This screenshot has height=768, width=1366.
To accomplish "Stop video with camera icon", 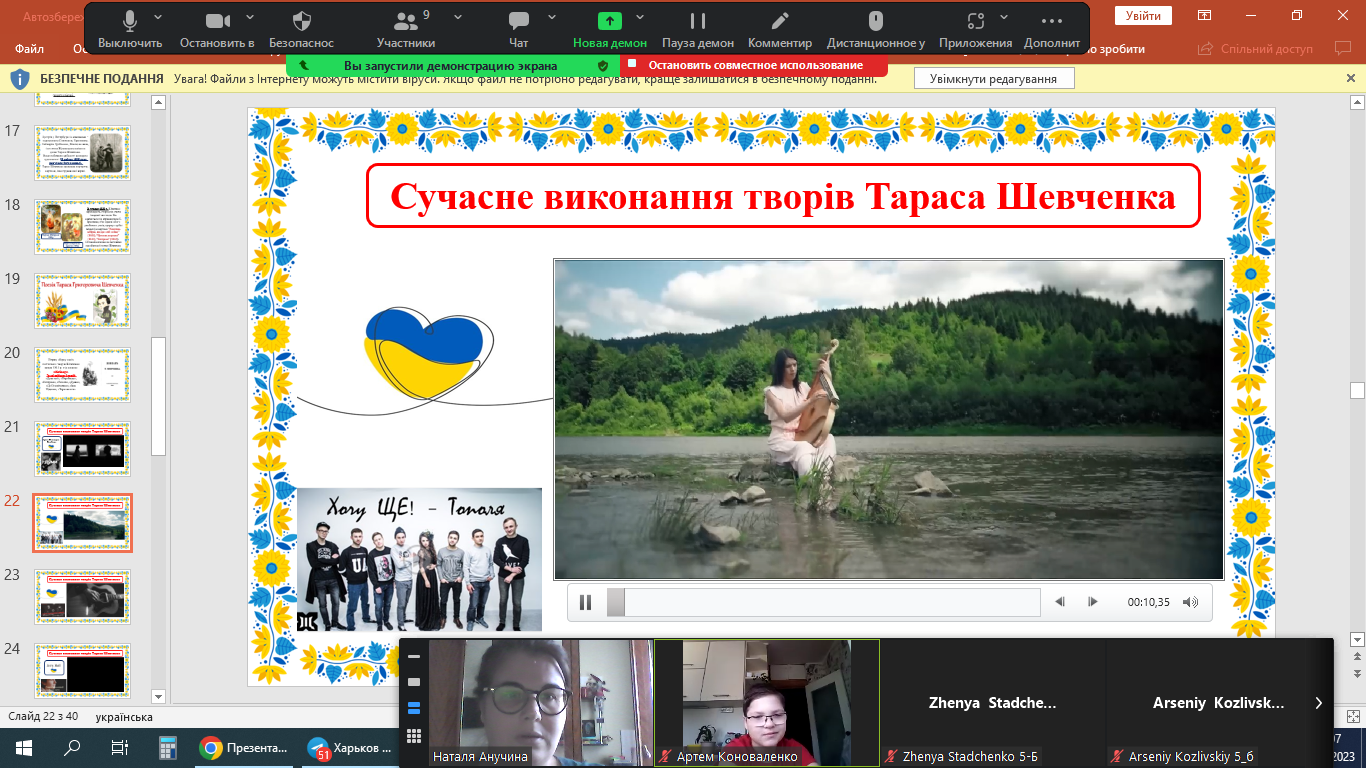I will 217,29.
